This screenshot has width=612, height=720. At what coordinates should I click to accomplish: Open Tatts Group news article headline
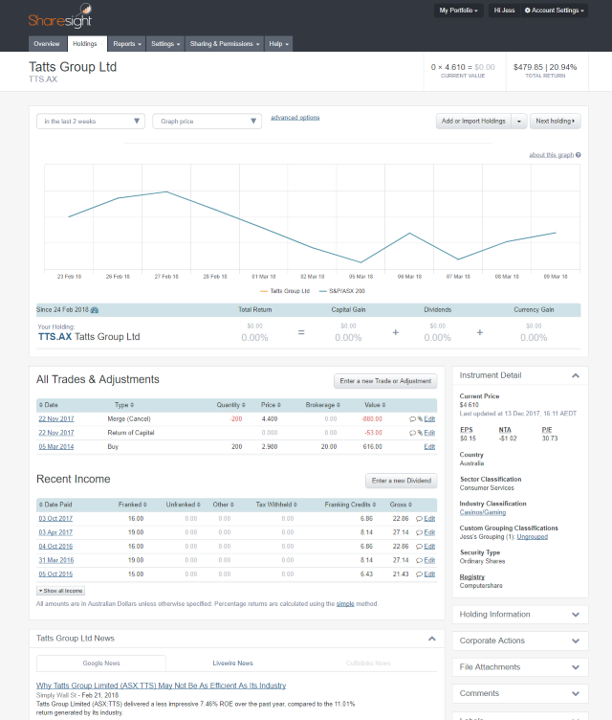161,686
